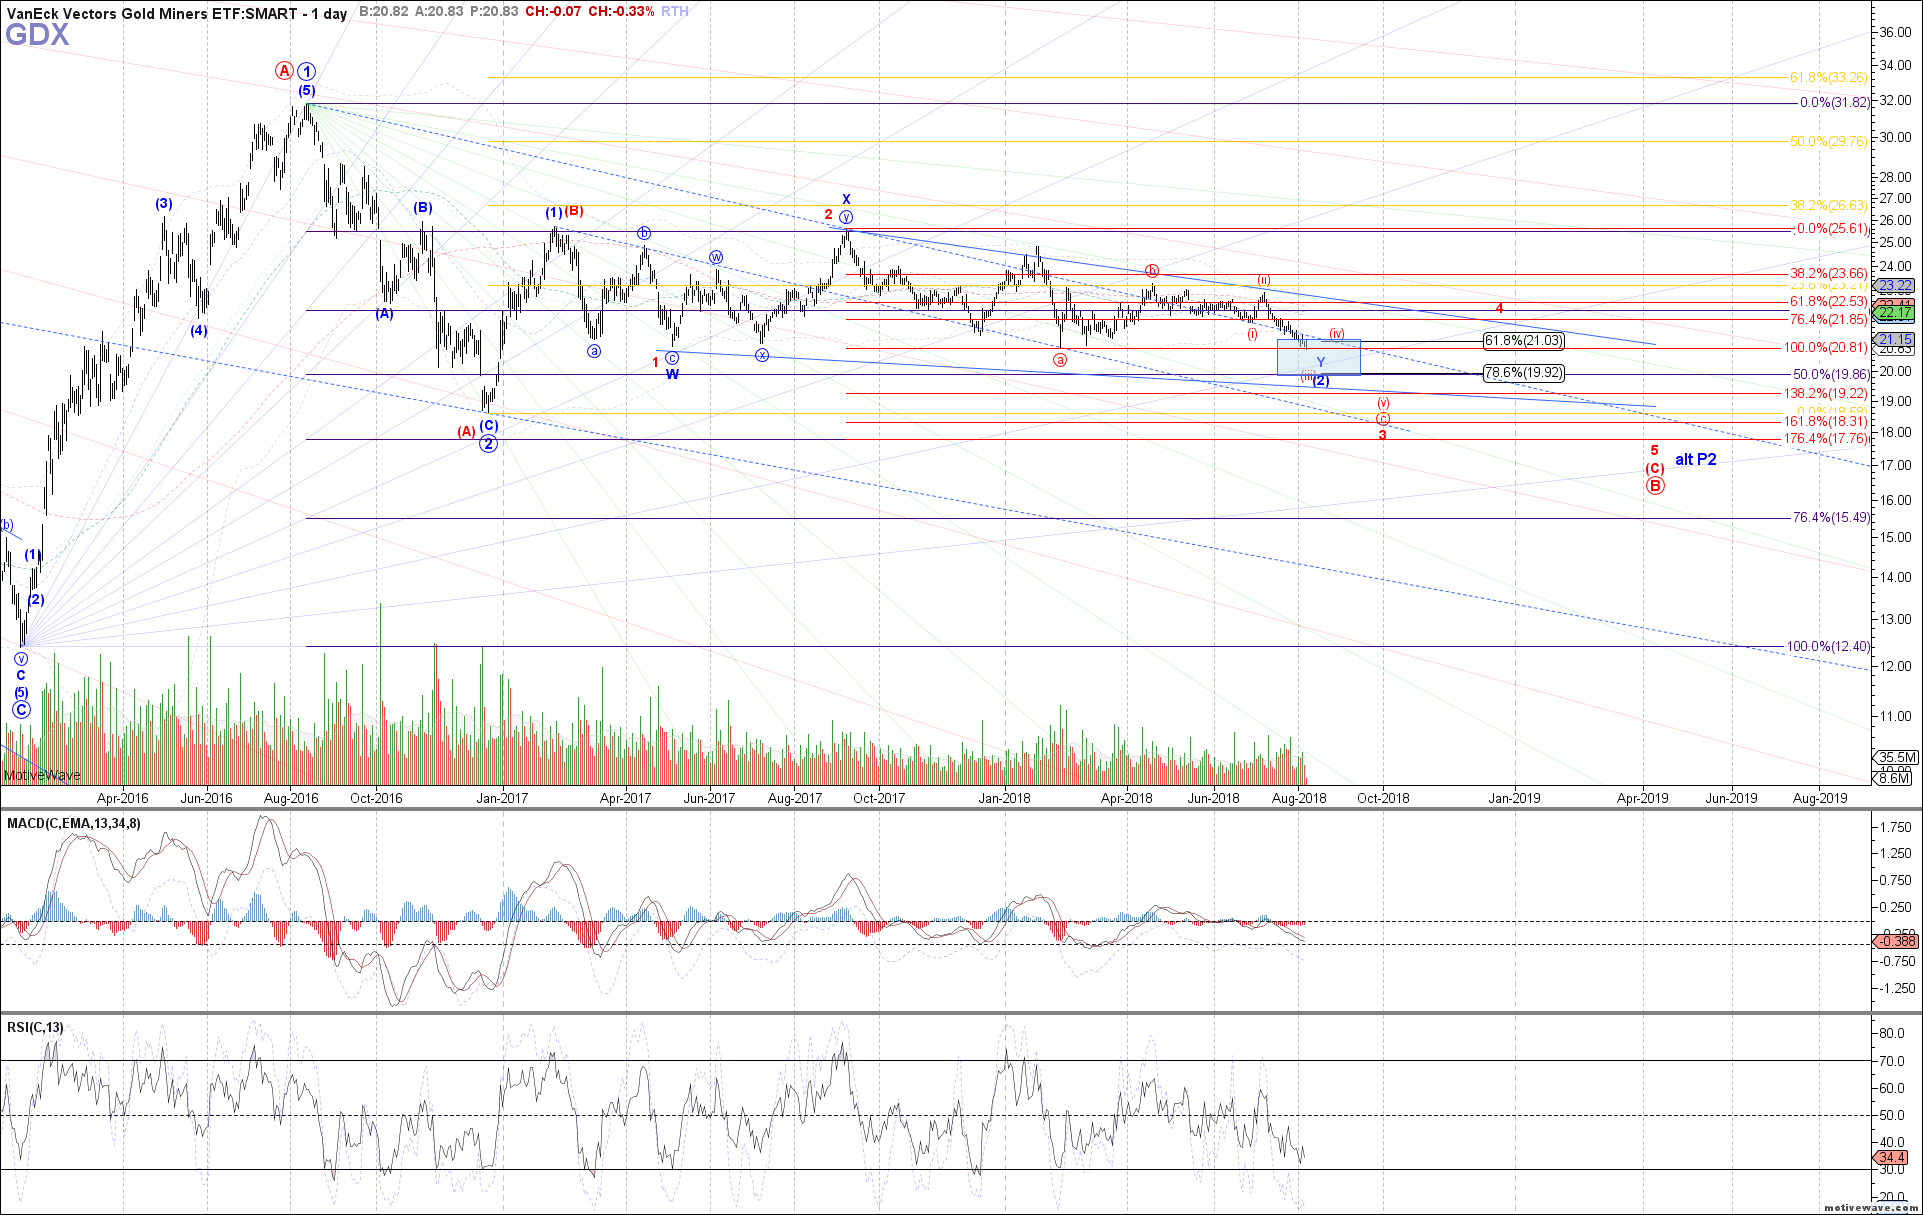Select the -0.388 MACD value tag
Screen dimensions: 1923x1215
[x=1896, y=941]
